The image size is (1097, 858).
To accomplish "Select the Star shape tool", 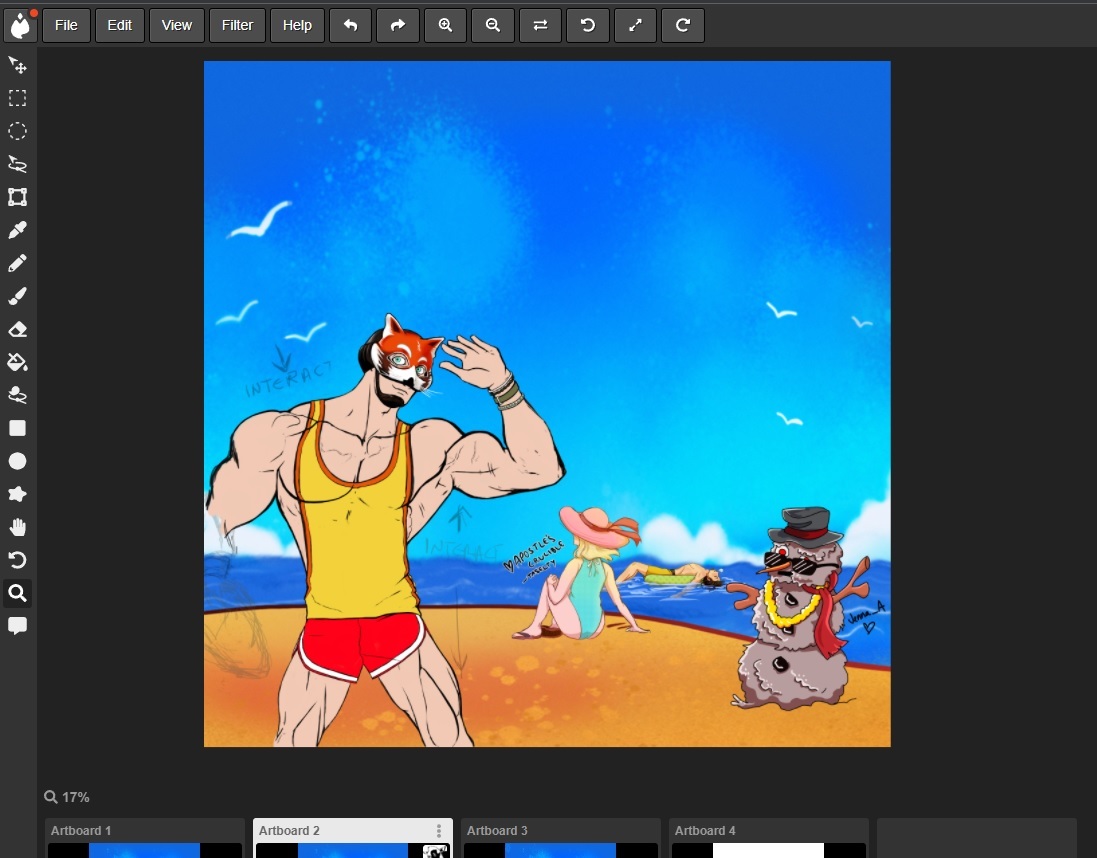I will (18, 494).
